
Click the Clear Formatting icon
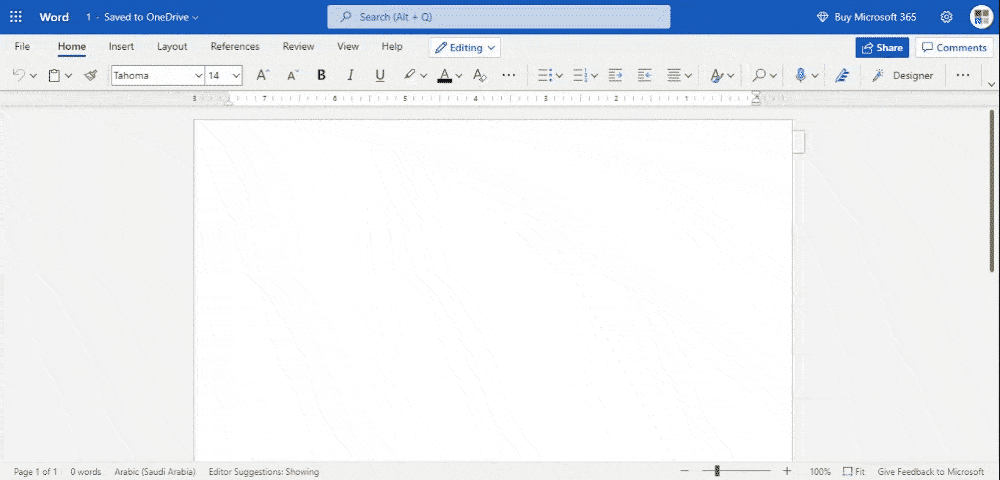479,75
